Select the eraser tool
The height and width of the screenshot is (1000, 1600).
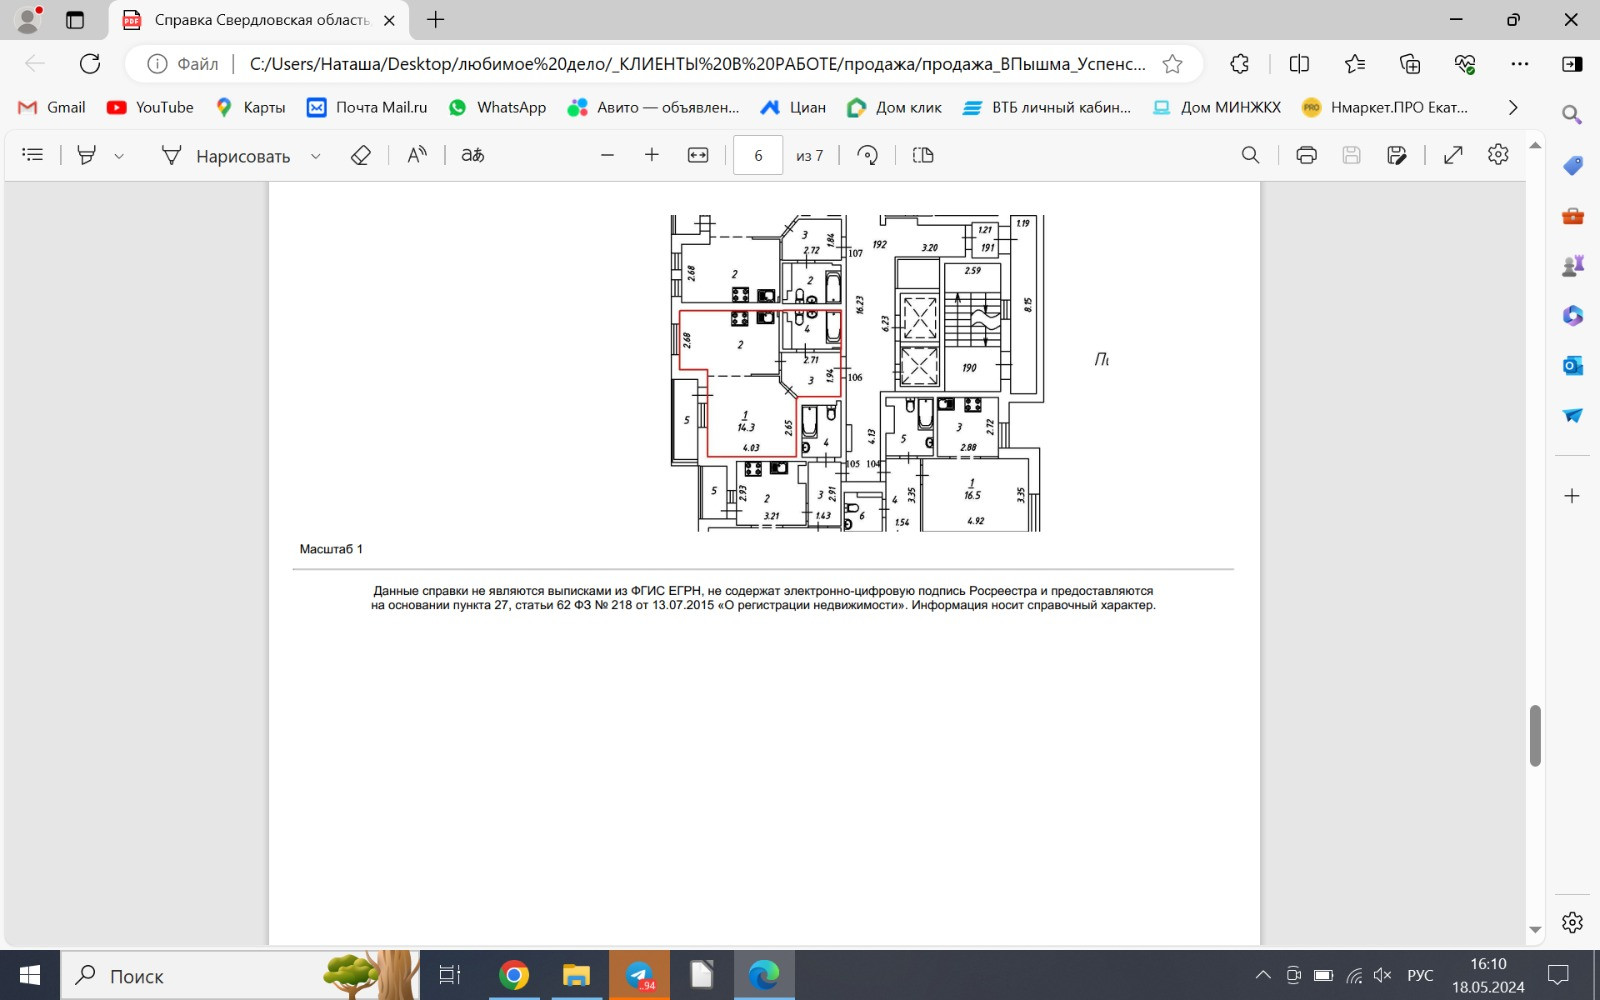[x=361, y=155]
